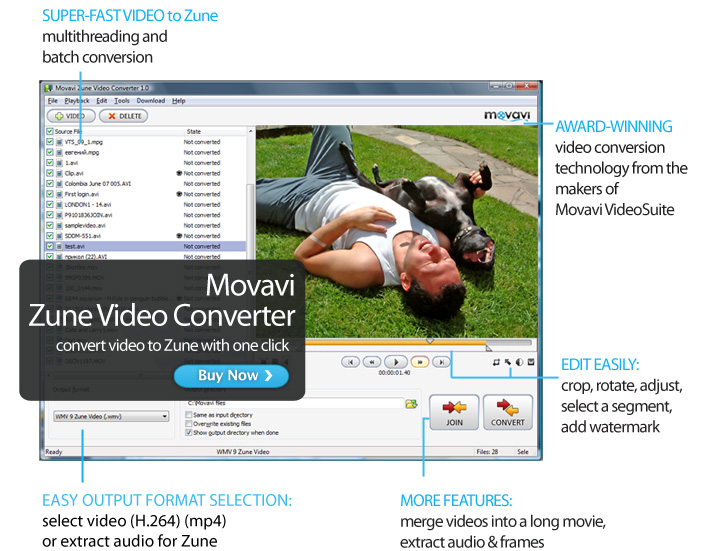Jump to start of video
This screenshot has height=551, width=711.
pyautogui.click(x=350, y=362)
